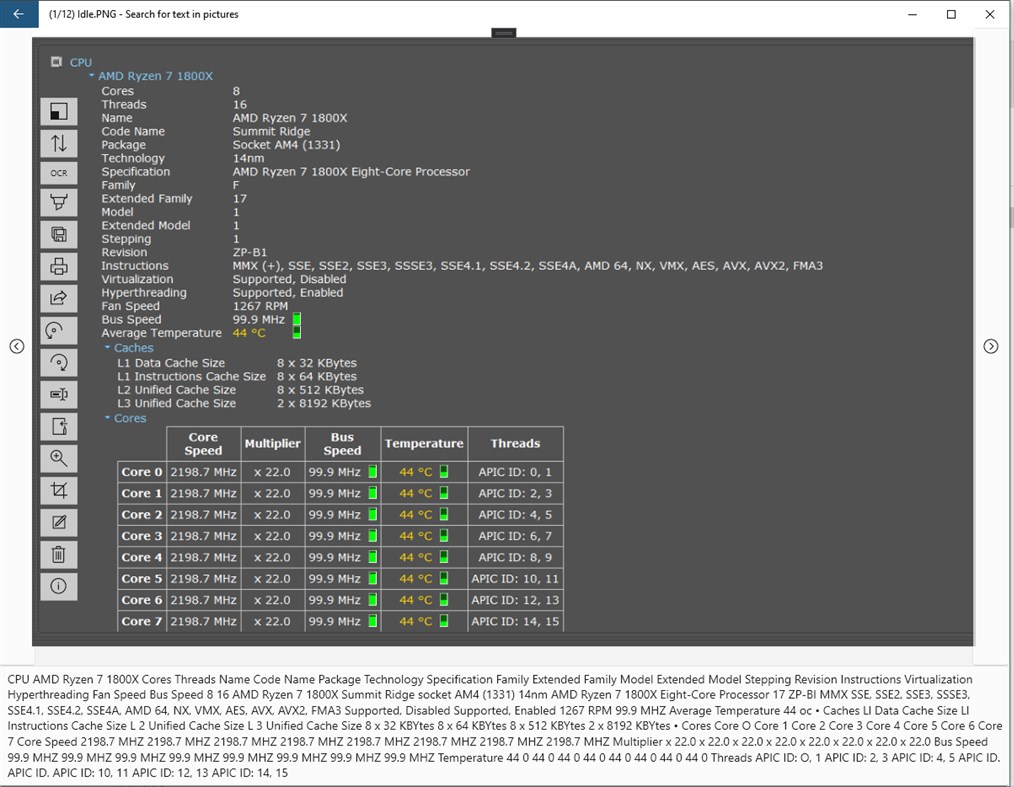Click the Core Speed column header
1014x787 pixels.
tap(204, 444)
